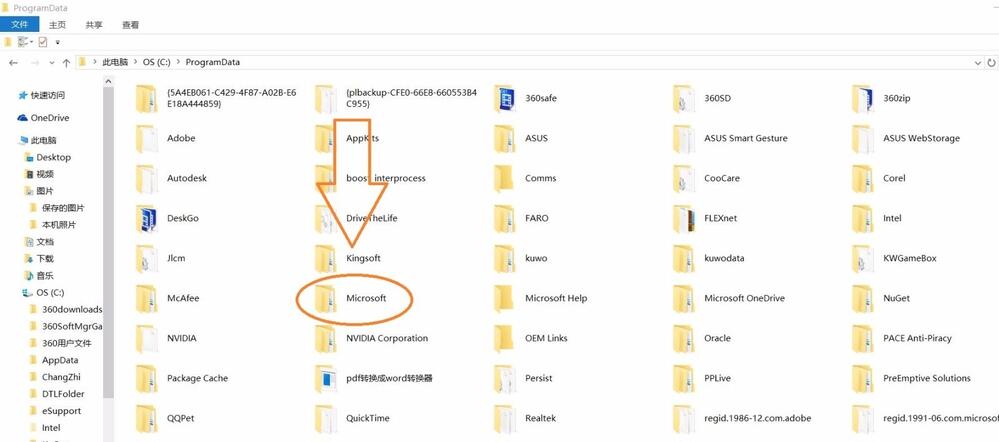Open the 360SD folder
This screenshot has height=442, width=999.
703,98
